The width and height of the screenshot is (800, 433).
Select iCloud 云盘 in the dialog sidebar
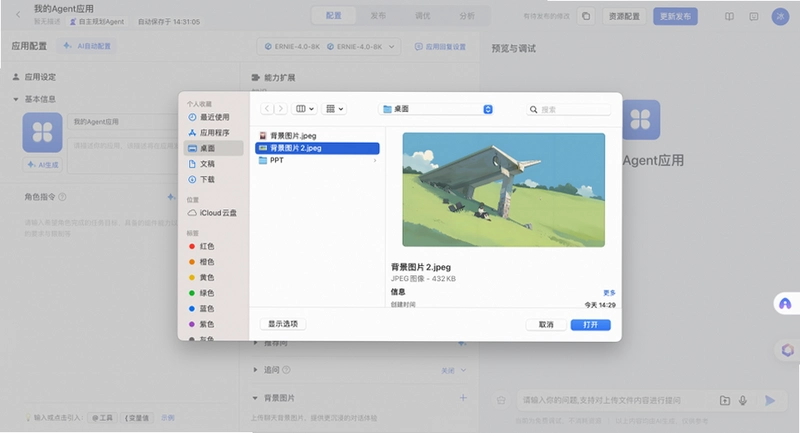point(212,213)
